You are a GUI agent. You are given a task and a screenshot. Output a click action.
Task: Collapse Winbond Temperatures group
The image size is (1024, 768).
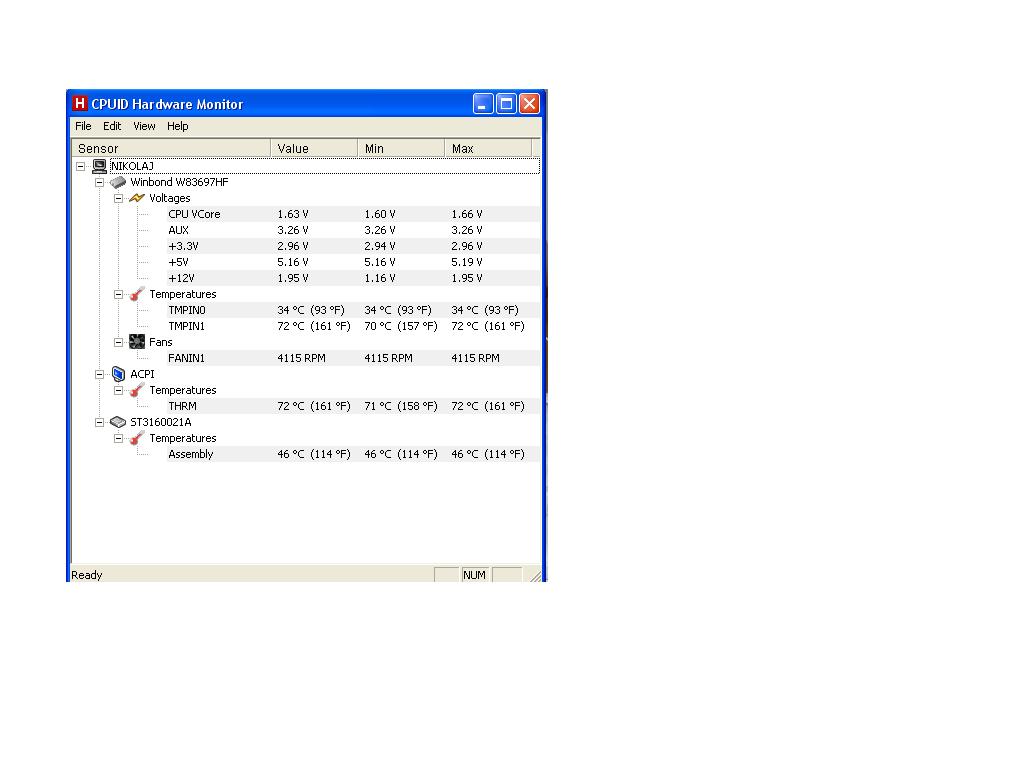coord(118,295)
